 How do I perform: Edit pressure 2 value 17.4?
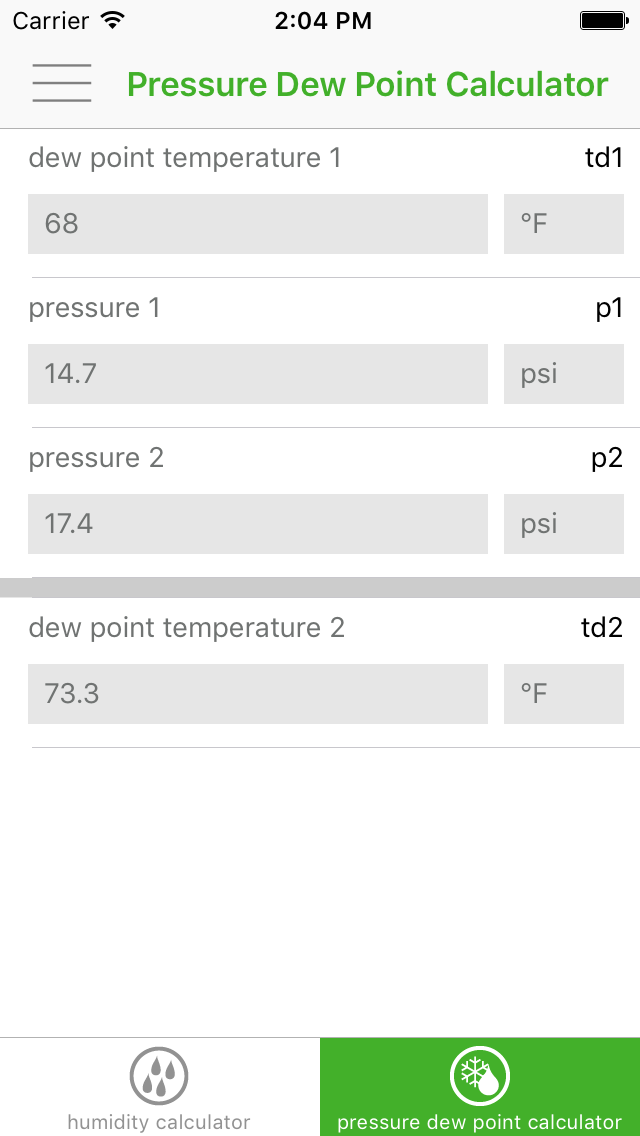[x=258, y=524]
